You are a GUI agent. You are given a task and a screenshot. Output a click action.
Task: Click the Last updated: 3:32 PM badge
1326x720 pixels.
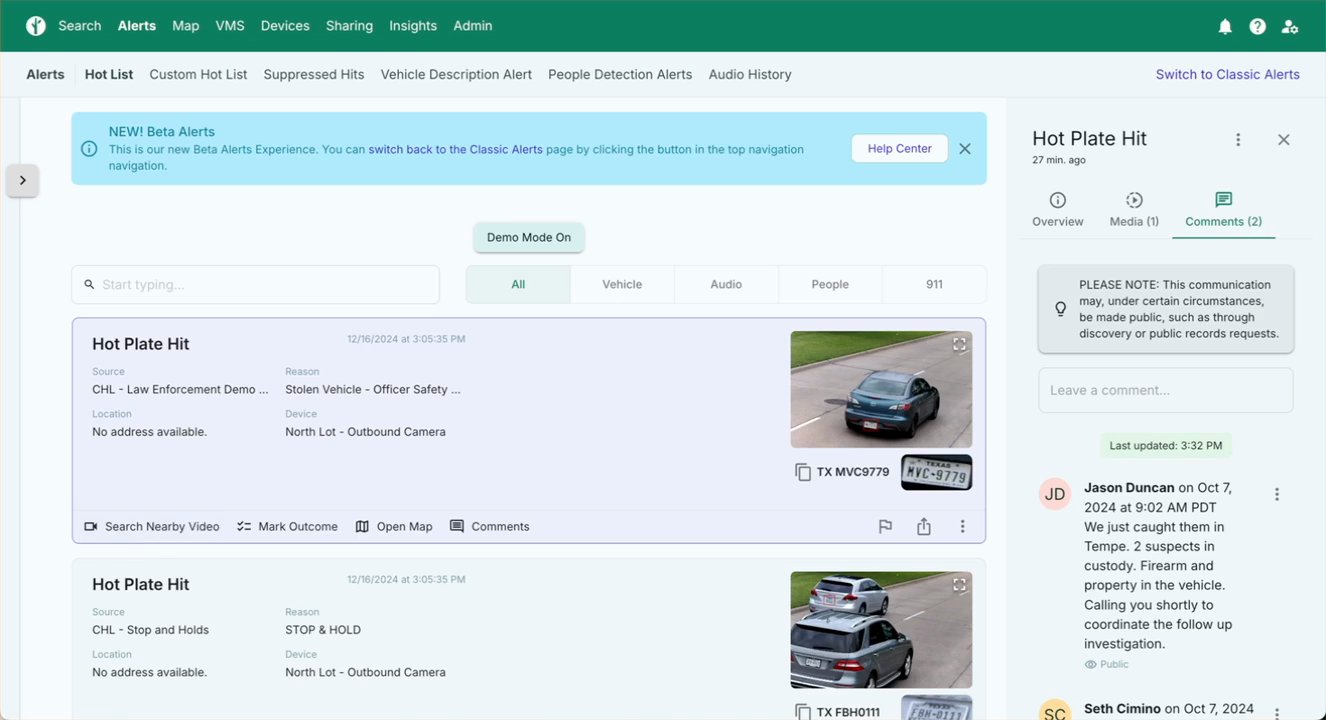point(1166,446)
